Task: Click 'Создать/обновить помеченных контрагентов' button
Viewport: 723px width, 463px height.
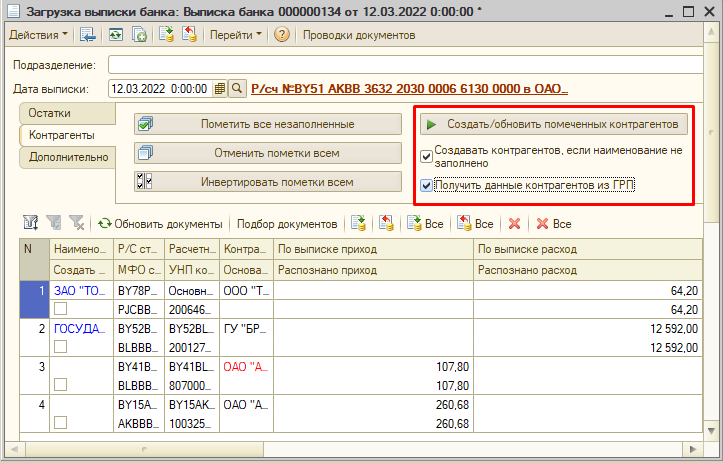Action: point(553,125)
